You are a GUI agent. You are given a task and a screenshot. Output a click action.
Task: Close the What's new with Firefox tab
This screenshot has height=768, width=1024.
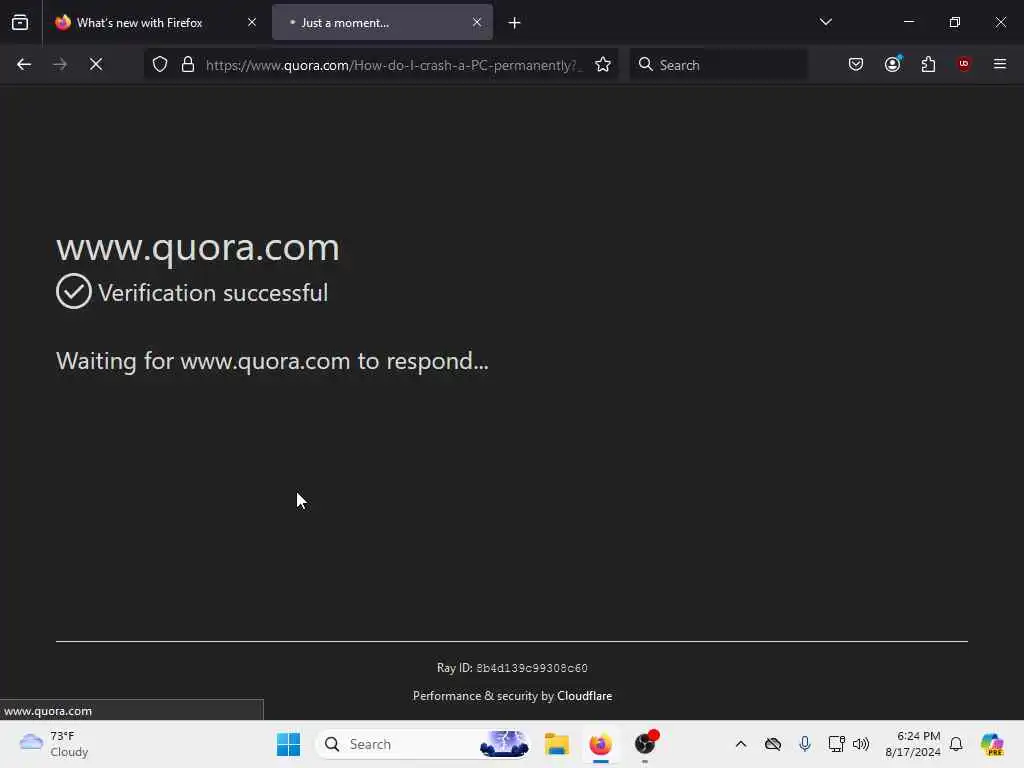coord(251,22)
